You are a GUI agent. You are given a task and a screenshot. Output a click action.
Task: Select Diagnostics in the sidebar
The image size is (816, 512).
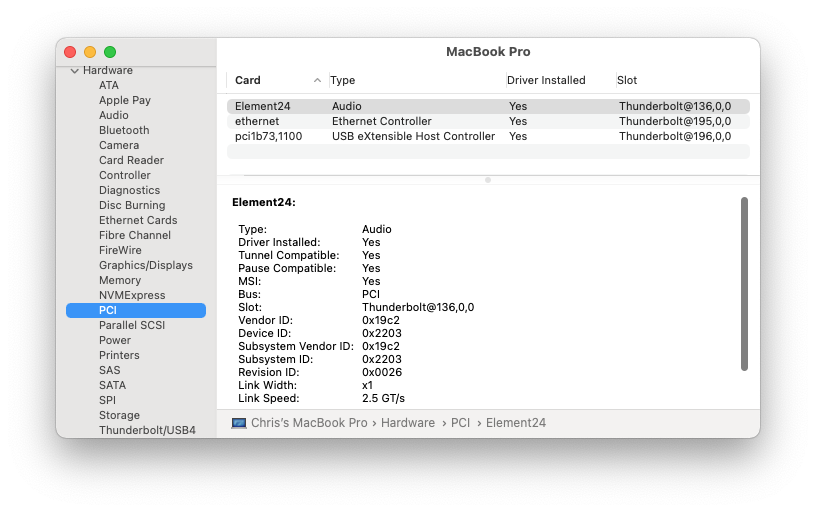[x=129, y=190]
